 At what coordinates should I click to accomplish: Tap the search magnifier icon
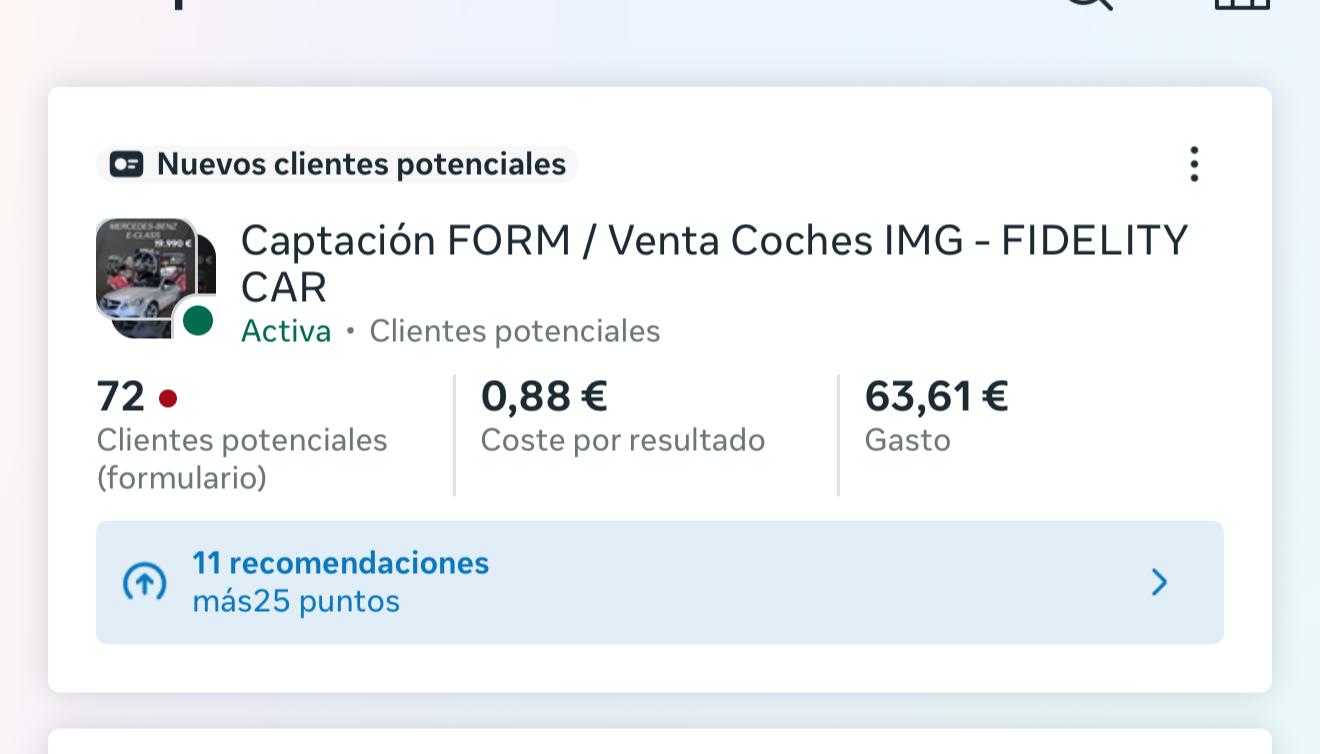pos(1088,5)
